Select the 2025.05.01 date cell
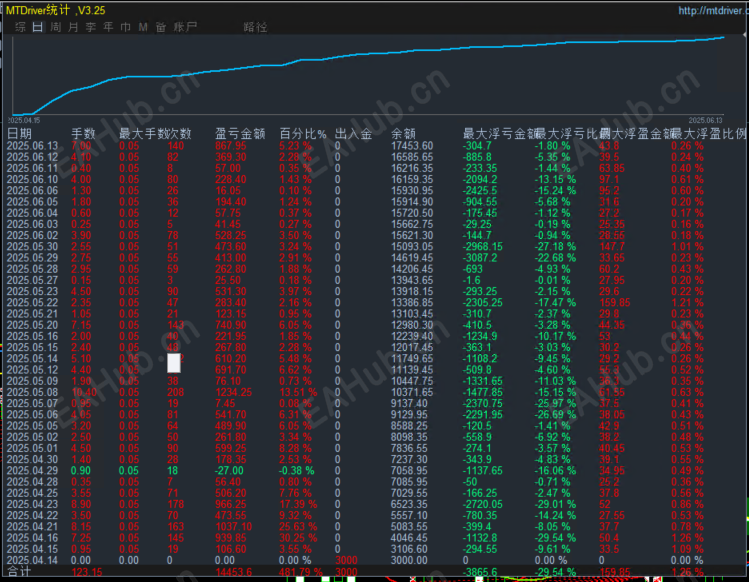This screenshot has height=582, width=749. (x=32, y=448)
